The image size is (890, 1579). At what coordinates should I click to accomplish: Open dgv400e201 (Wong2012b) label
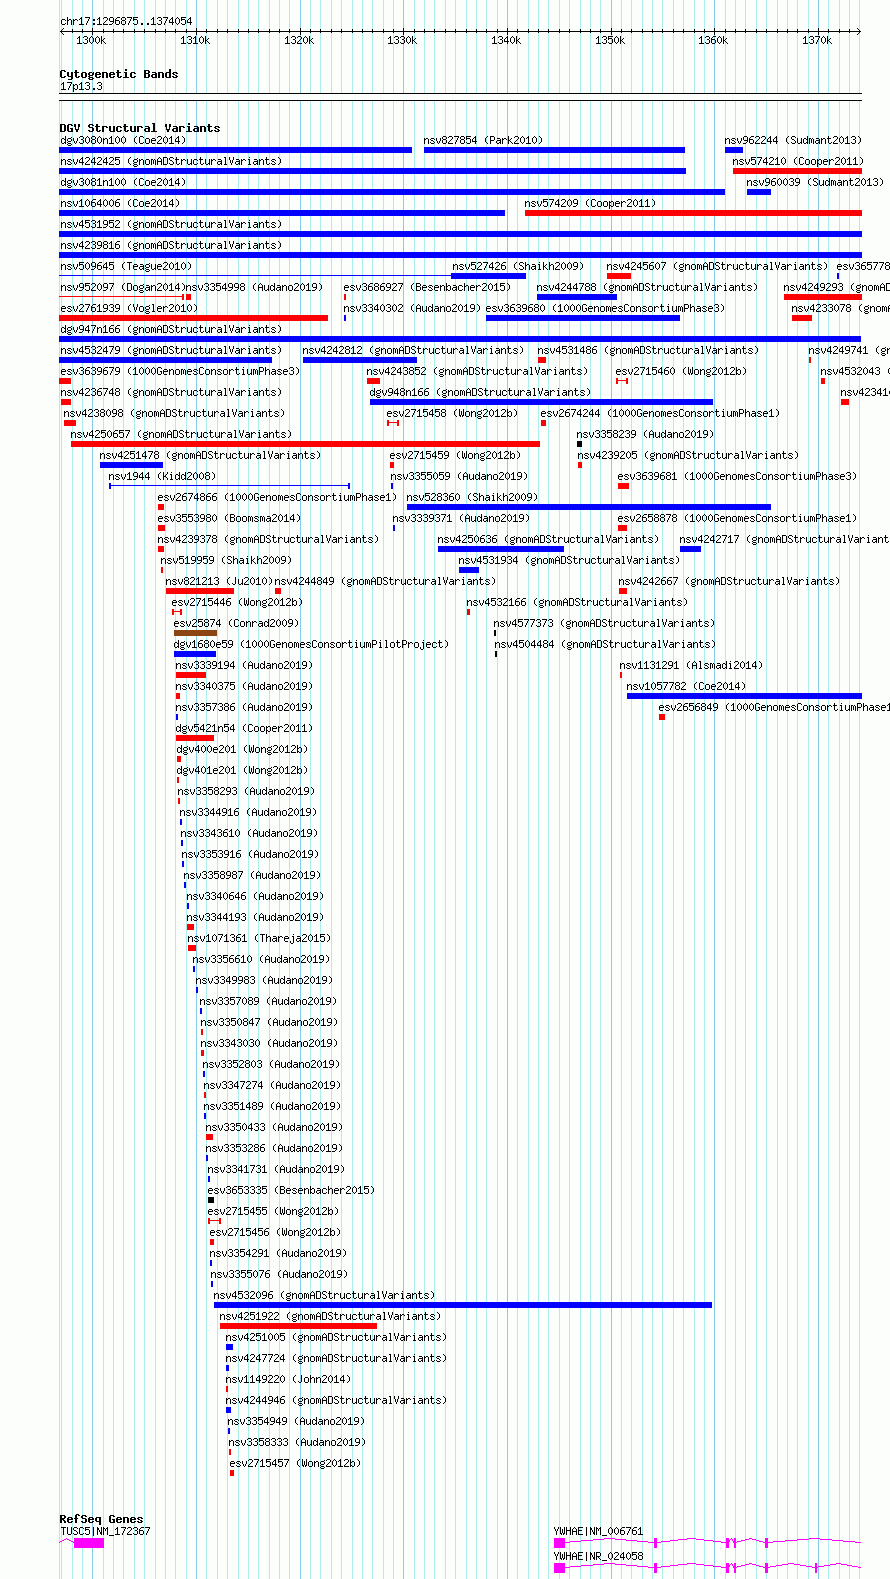242,749
